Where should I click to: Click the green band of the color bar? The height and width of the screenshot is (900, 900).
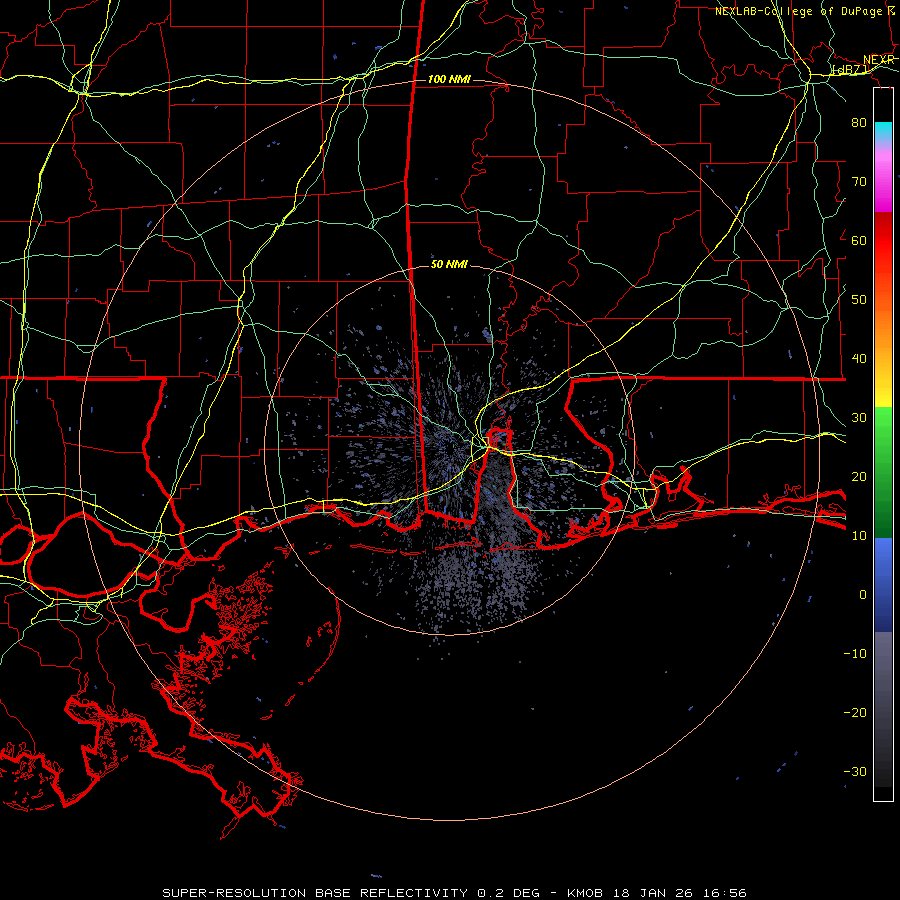[883, 472]
